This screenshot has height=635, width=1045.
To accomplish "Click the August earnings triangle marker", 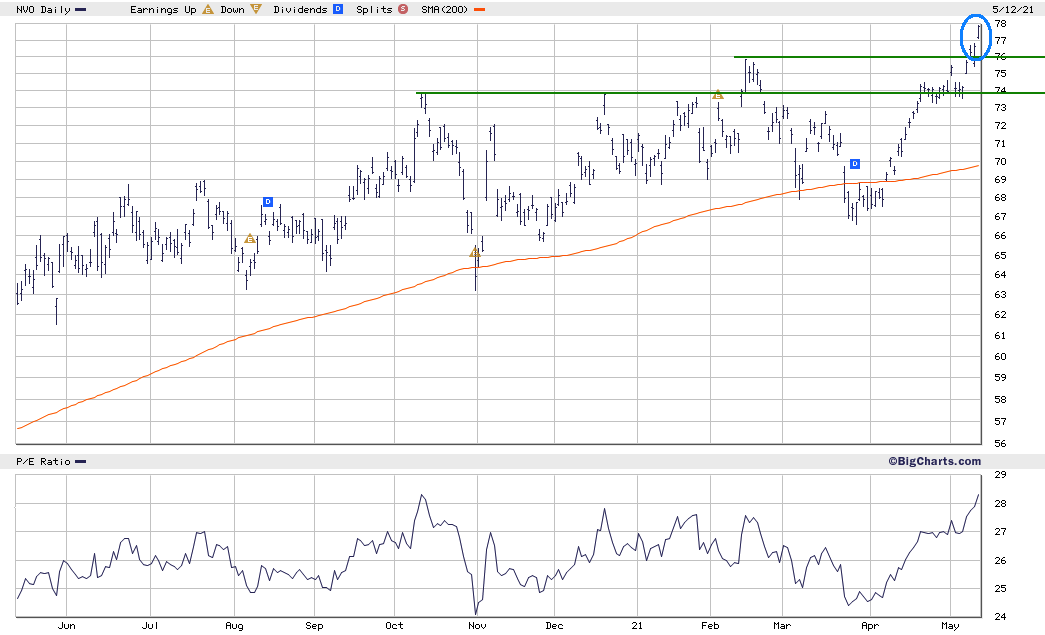I will click(x=250, y=239).
